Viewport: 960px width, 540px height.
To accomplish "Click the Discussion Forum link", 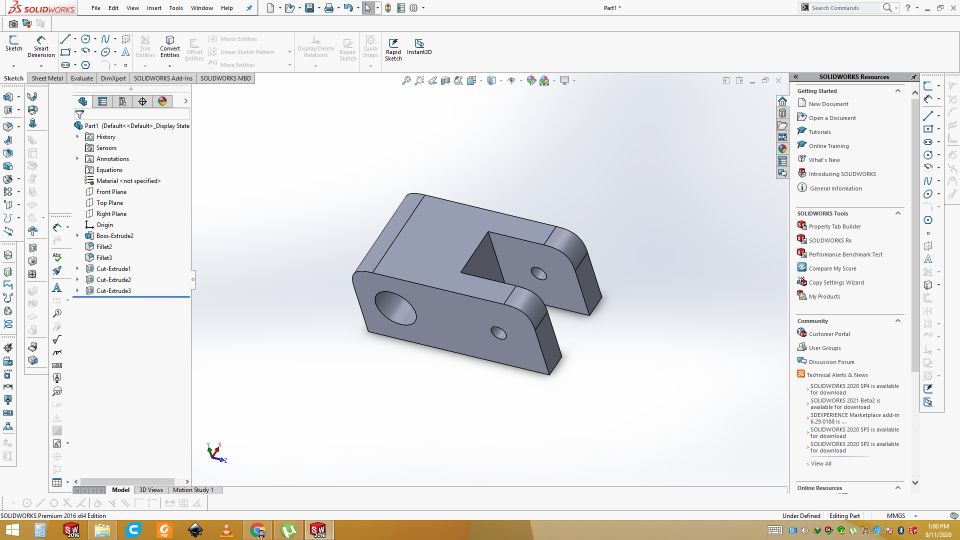I will pyautogui.click(x=831, y=362).
